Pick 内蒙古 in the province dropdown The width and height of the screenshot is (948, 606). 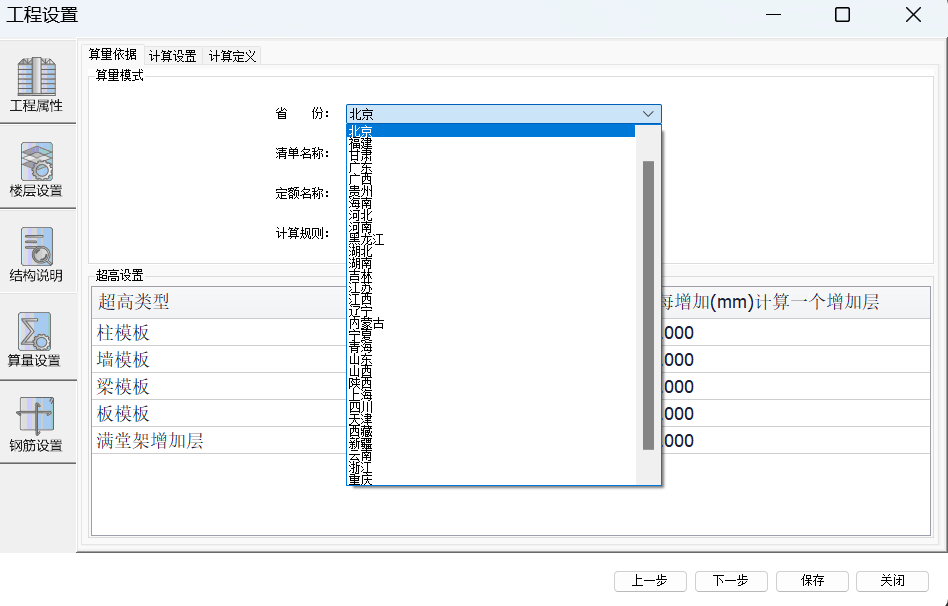coord(366,324)
